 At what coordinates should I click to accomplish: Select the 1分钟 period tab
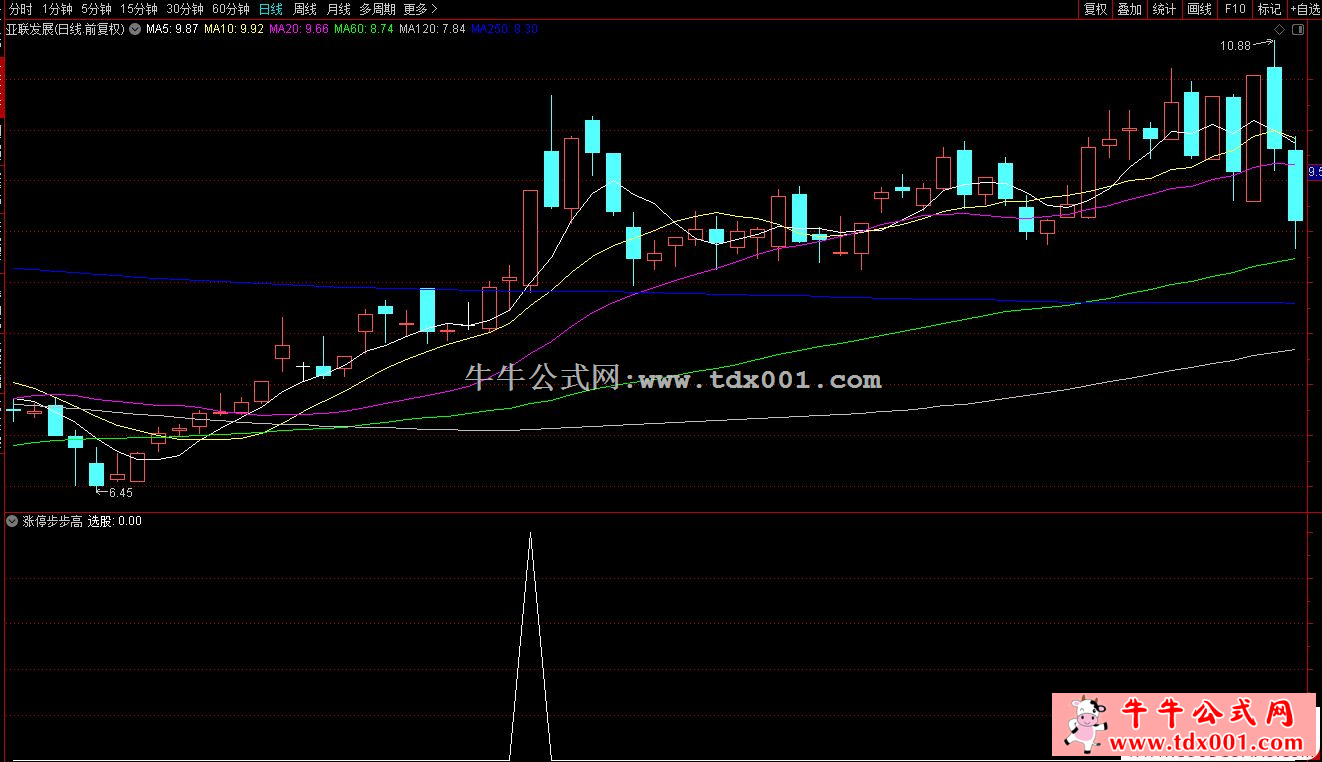click(x=58, y=9)
